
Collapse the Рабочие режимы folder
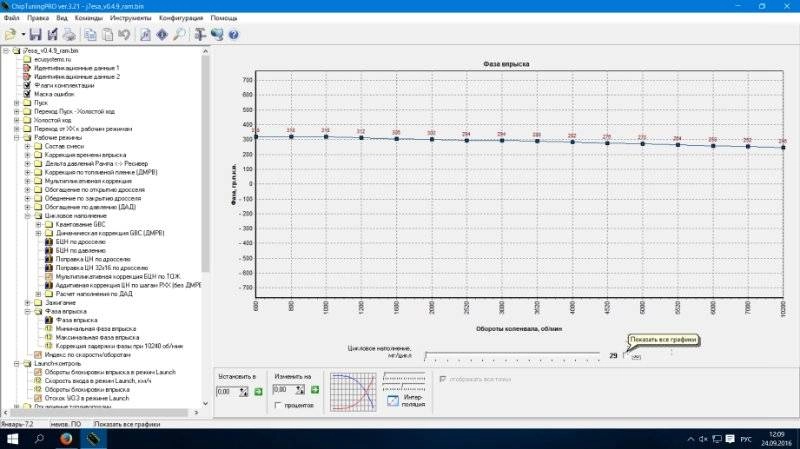(x=16, y=137)
